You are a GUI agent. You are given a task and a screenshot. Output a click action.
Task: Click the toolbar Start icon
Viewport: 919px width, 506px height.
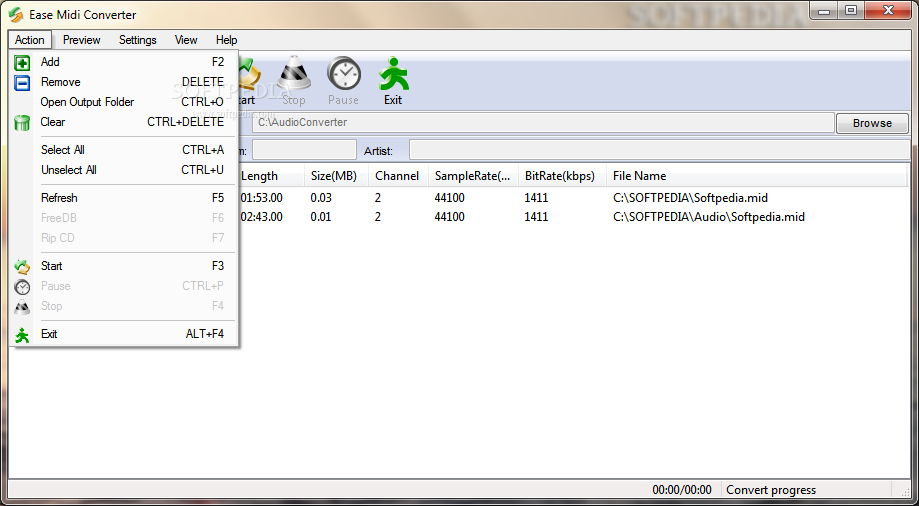point(250,73)
